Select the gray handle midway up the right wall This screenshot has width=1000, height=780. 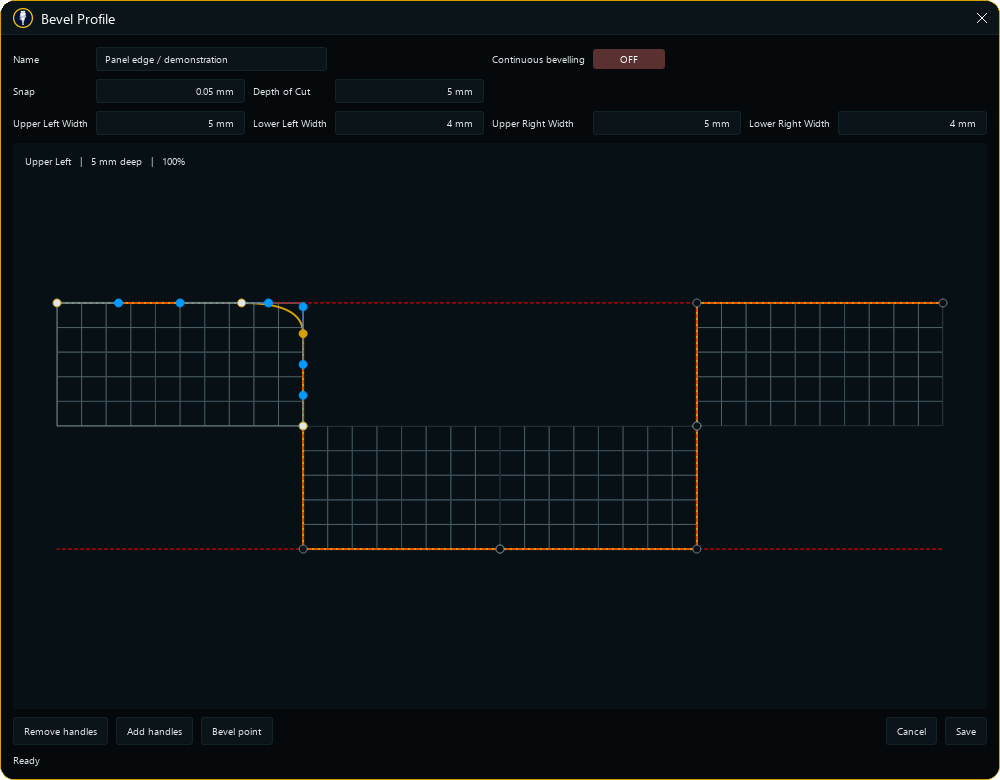[x=696, y=426]
